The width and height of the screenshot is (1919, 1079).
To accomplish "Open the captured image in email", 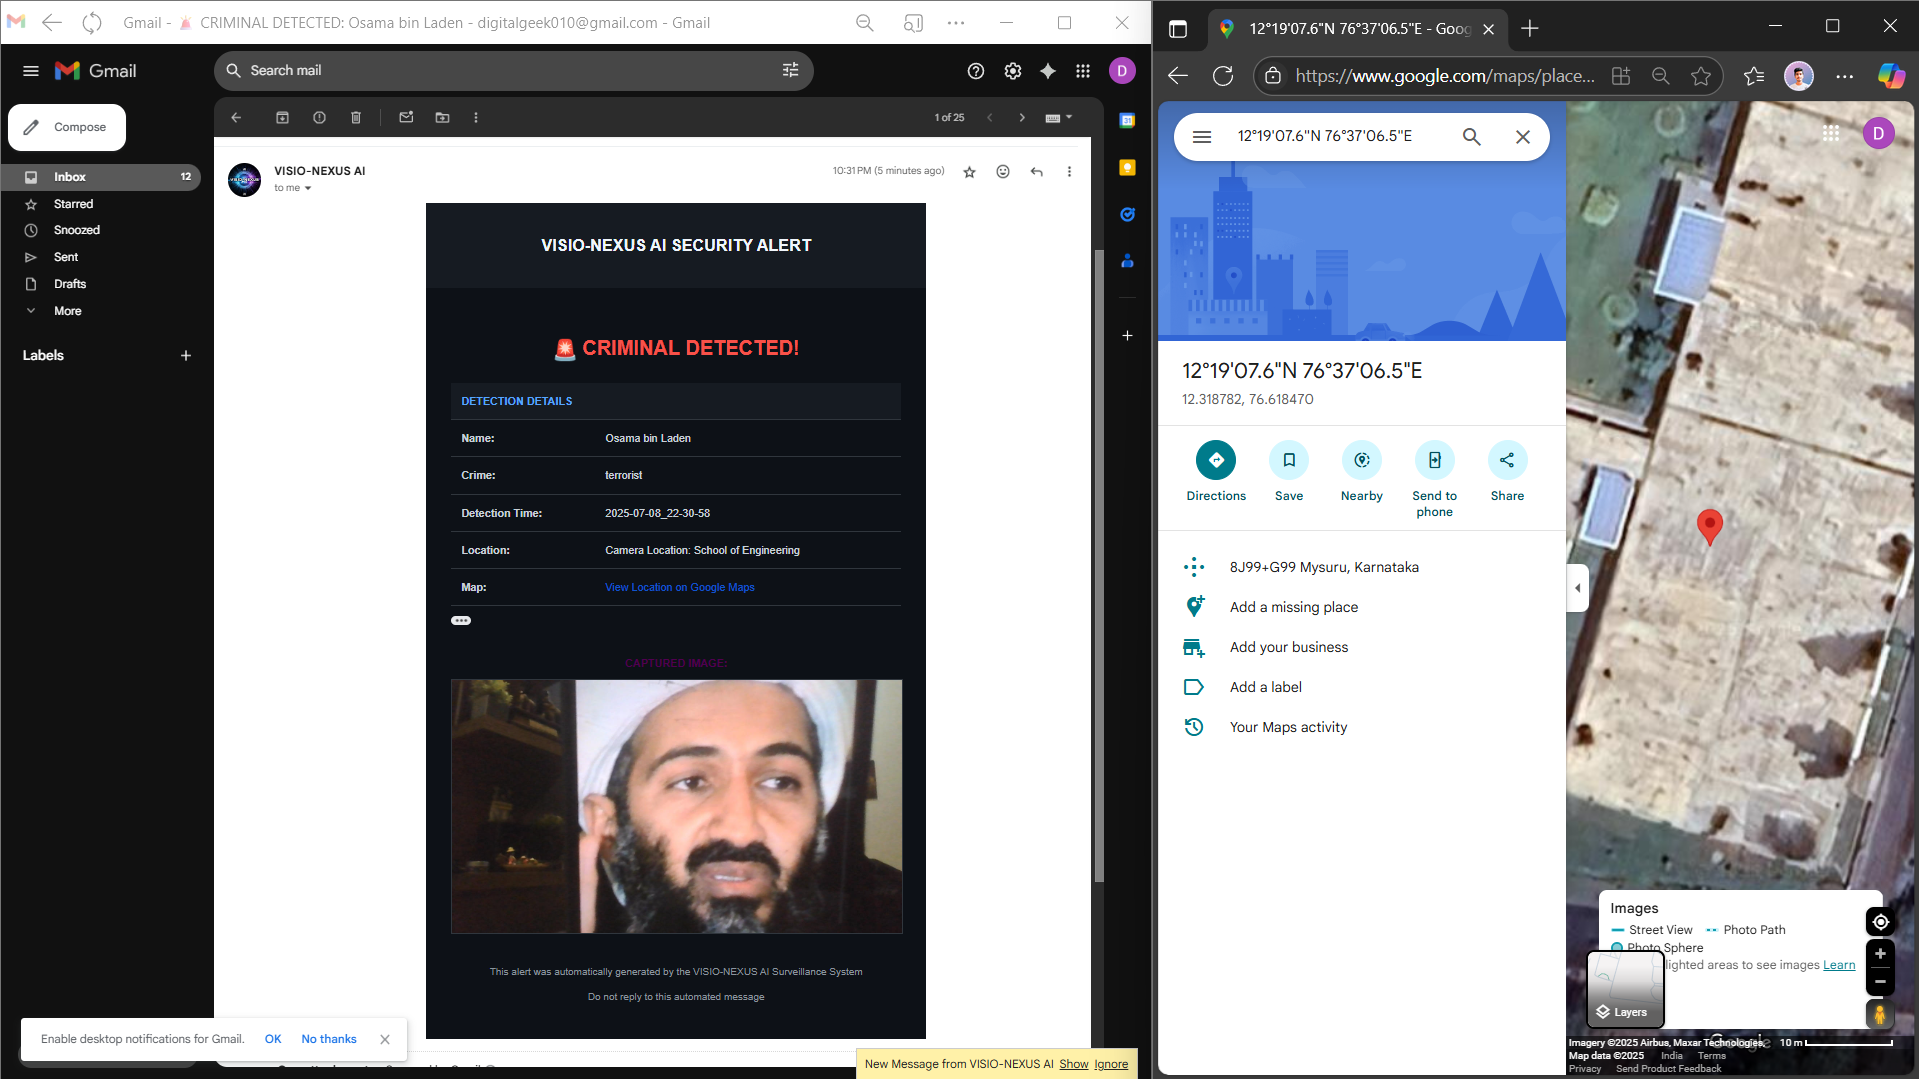I will pyautogui.click(x=677, y=807).
